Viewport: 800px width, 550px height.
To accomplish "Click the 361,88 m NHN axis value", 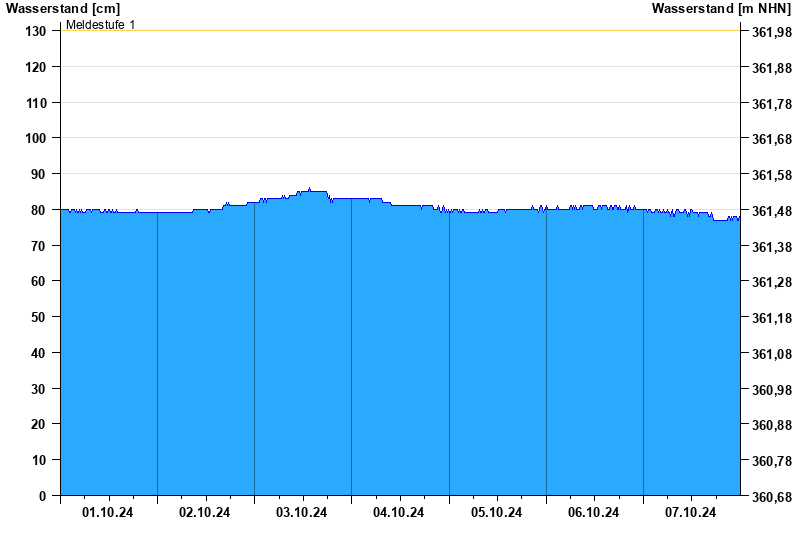I will pyautogui.click(x=772, y=68).
